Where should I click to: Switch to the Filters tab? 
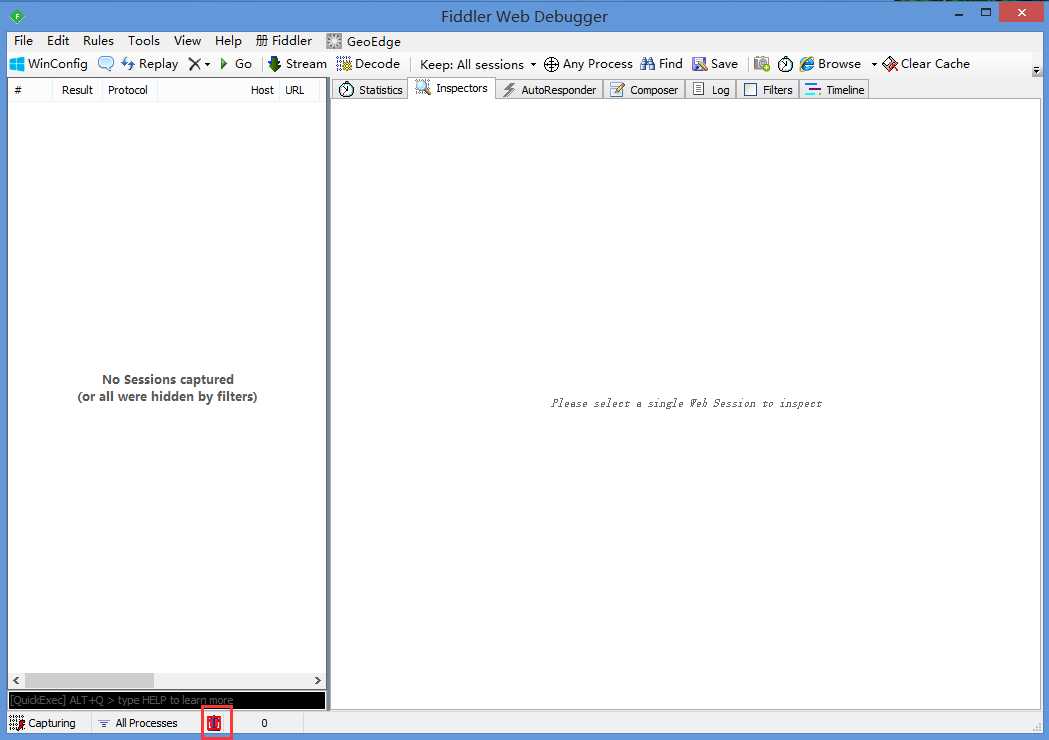pyautogui.click(x=768, y=90)
